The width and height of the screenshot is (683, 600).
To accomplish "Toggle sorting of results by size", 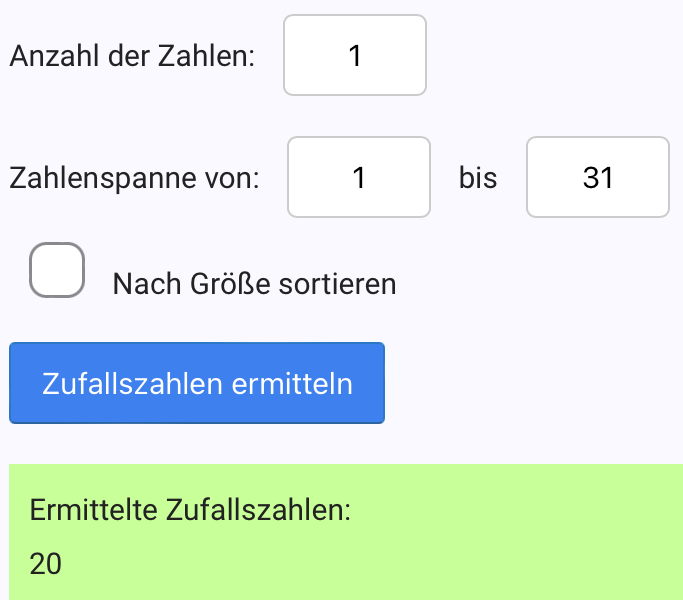I will (56, 270).
